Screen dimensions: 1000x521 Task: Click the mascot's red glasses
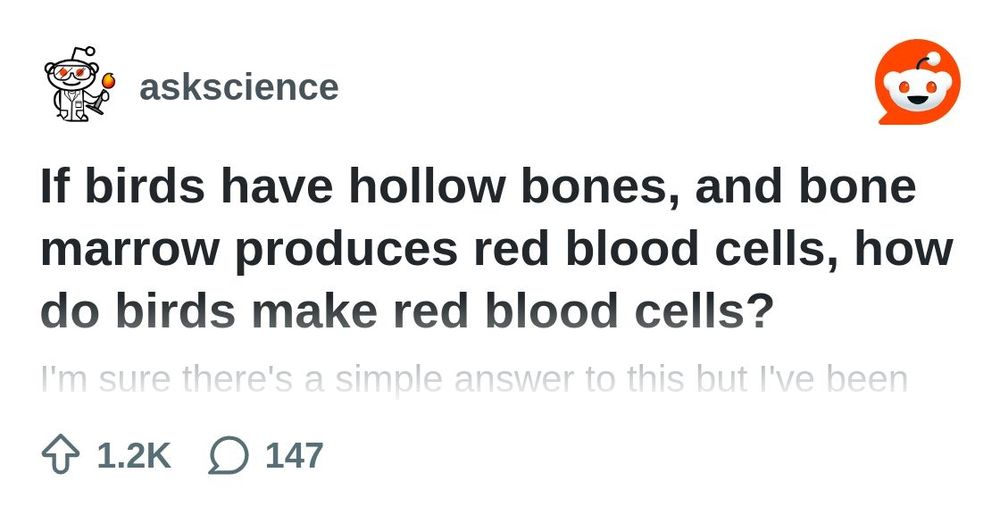coord(74,75)
